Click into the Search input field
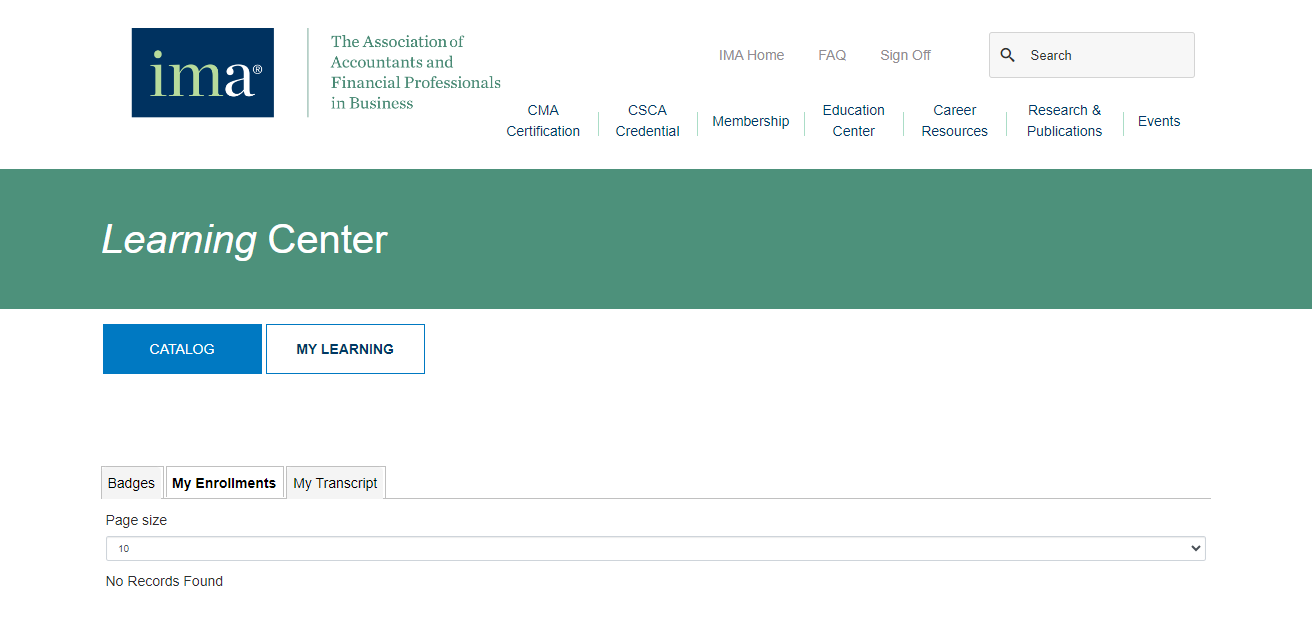 tap(1092, 55)
